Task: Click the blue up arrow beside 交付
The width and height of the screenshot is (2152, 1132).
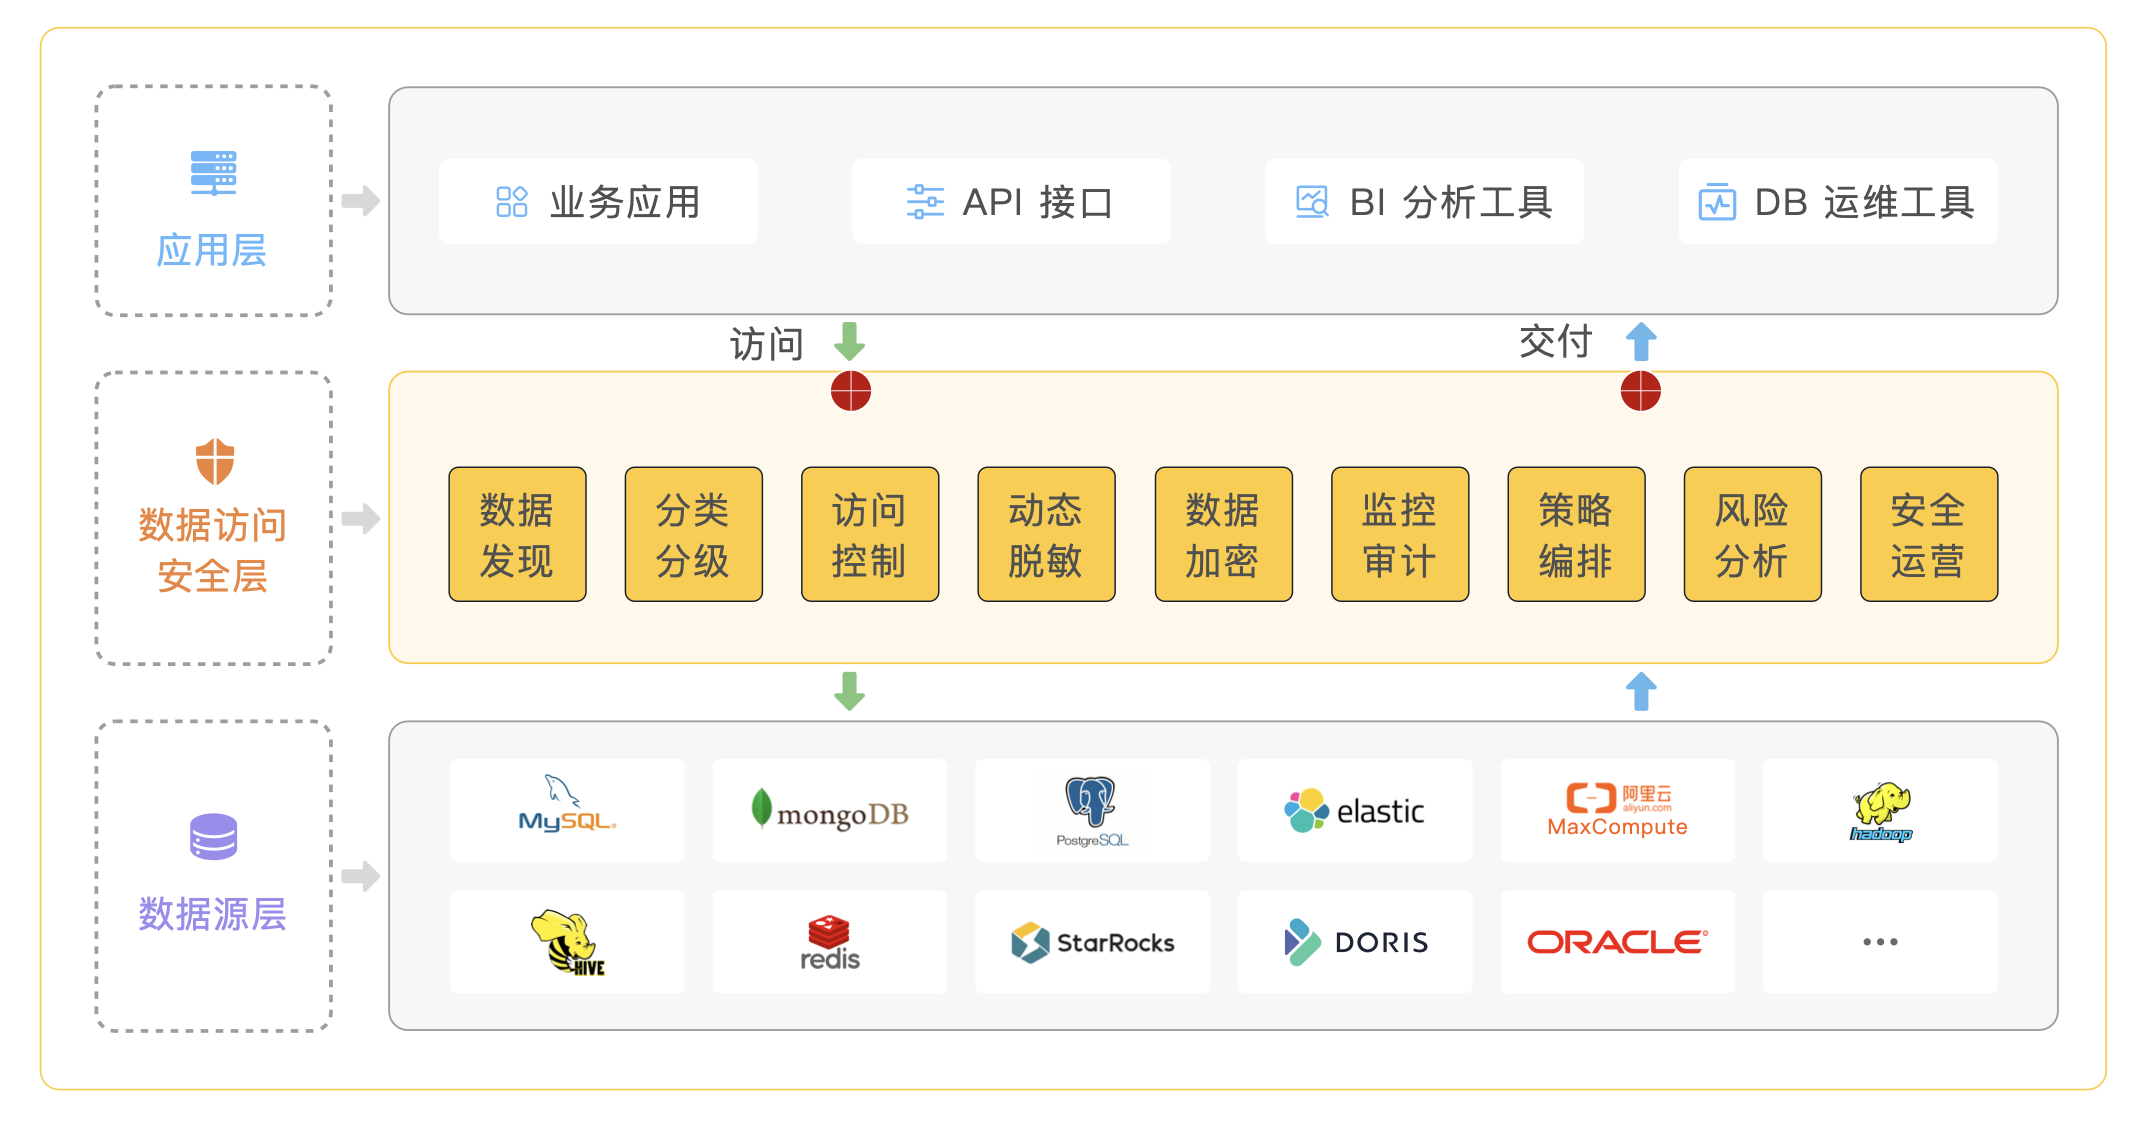Action: tap(1640, 342)
